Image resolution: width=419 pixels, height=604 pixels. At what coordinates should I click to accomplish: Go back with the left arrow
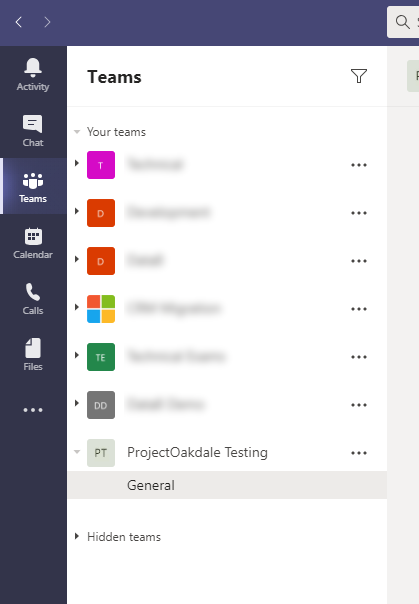click(x=18, y=22)
